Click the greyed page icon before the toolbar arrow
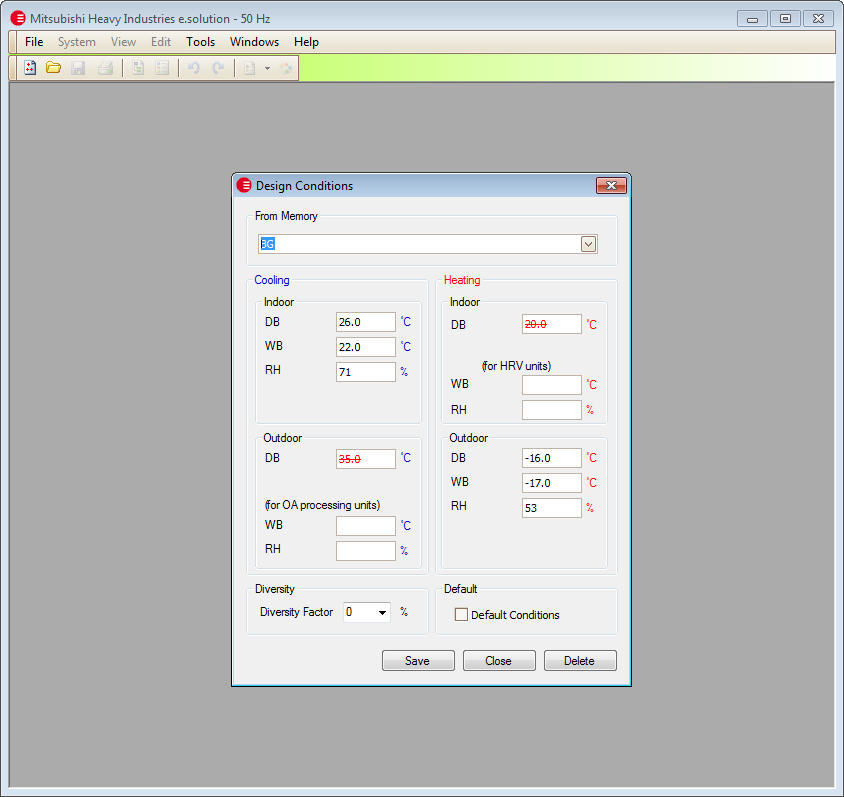This screenshot has width=844, height=797. pos(249,68)
